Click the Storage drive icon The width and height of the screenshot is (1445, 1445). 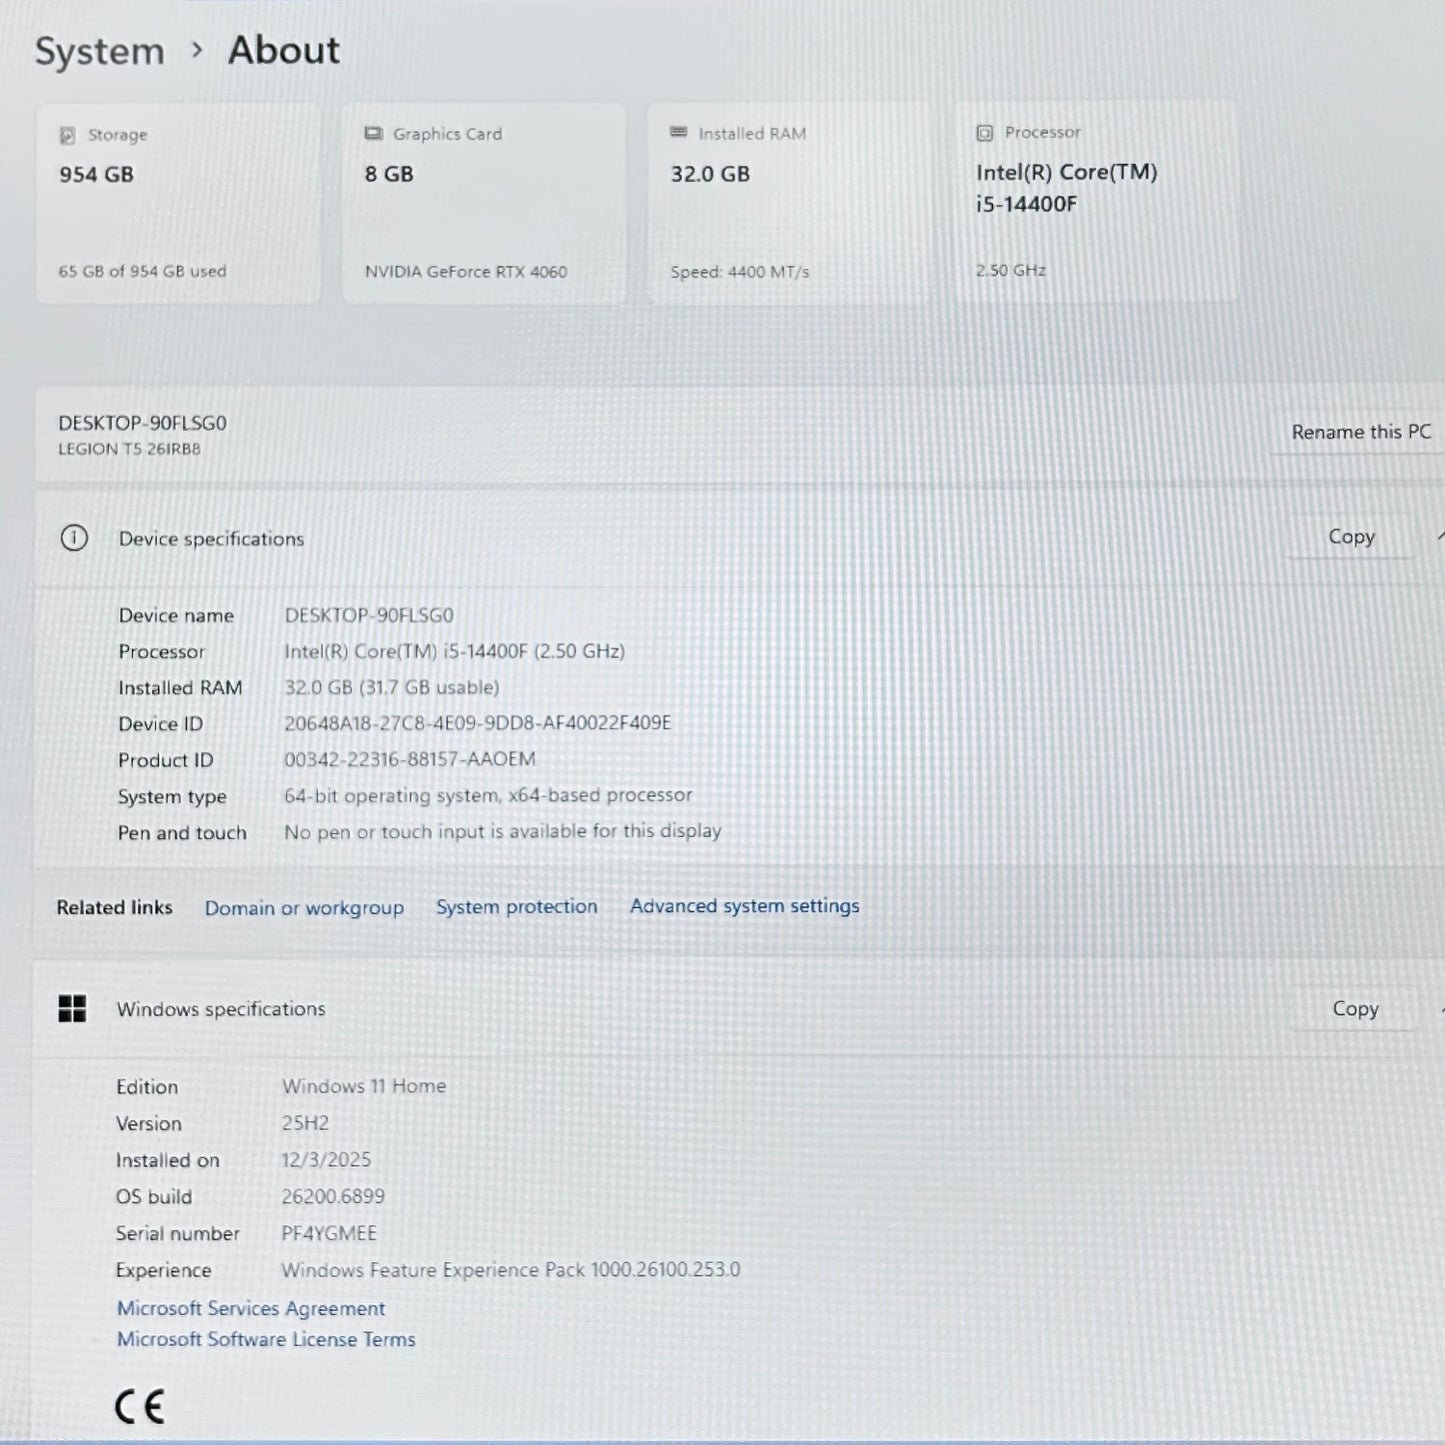coord(67,135)
